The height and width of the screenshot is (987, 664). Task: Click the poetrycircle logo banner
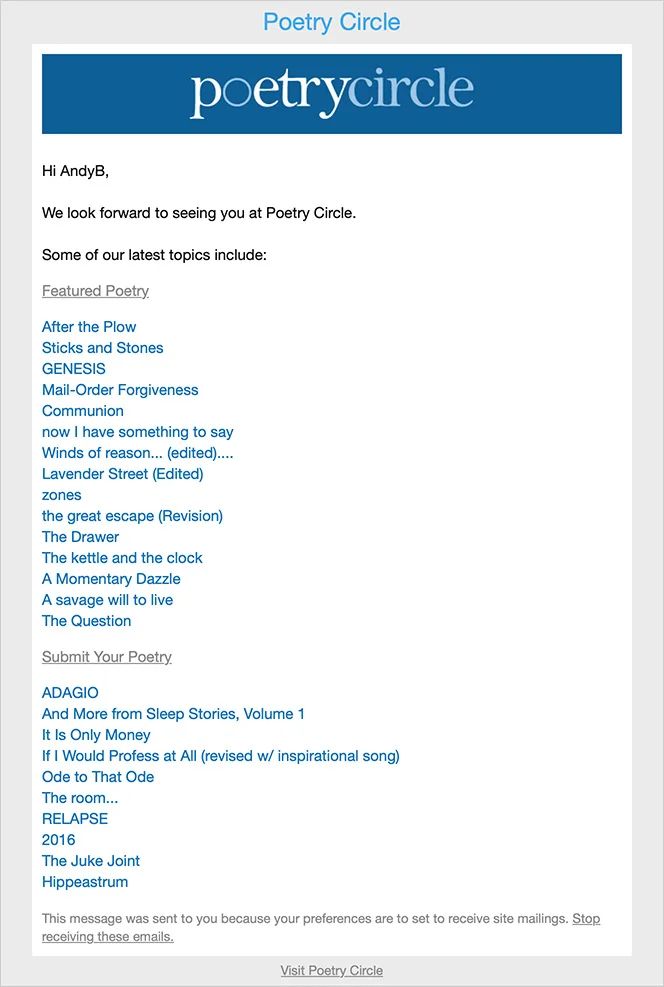coord(331,93)
